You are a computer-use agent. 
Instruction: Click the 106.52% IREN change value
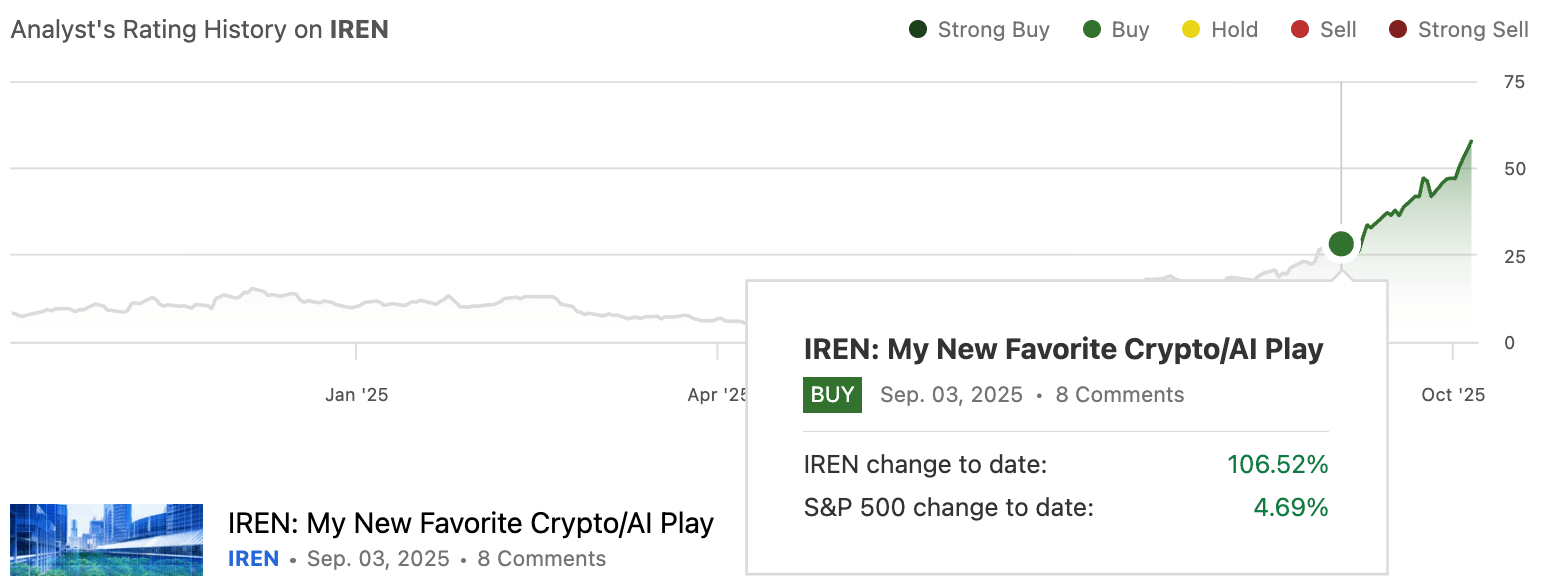click(x=1277, y=465)
